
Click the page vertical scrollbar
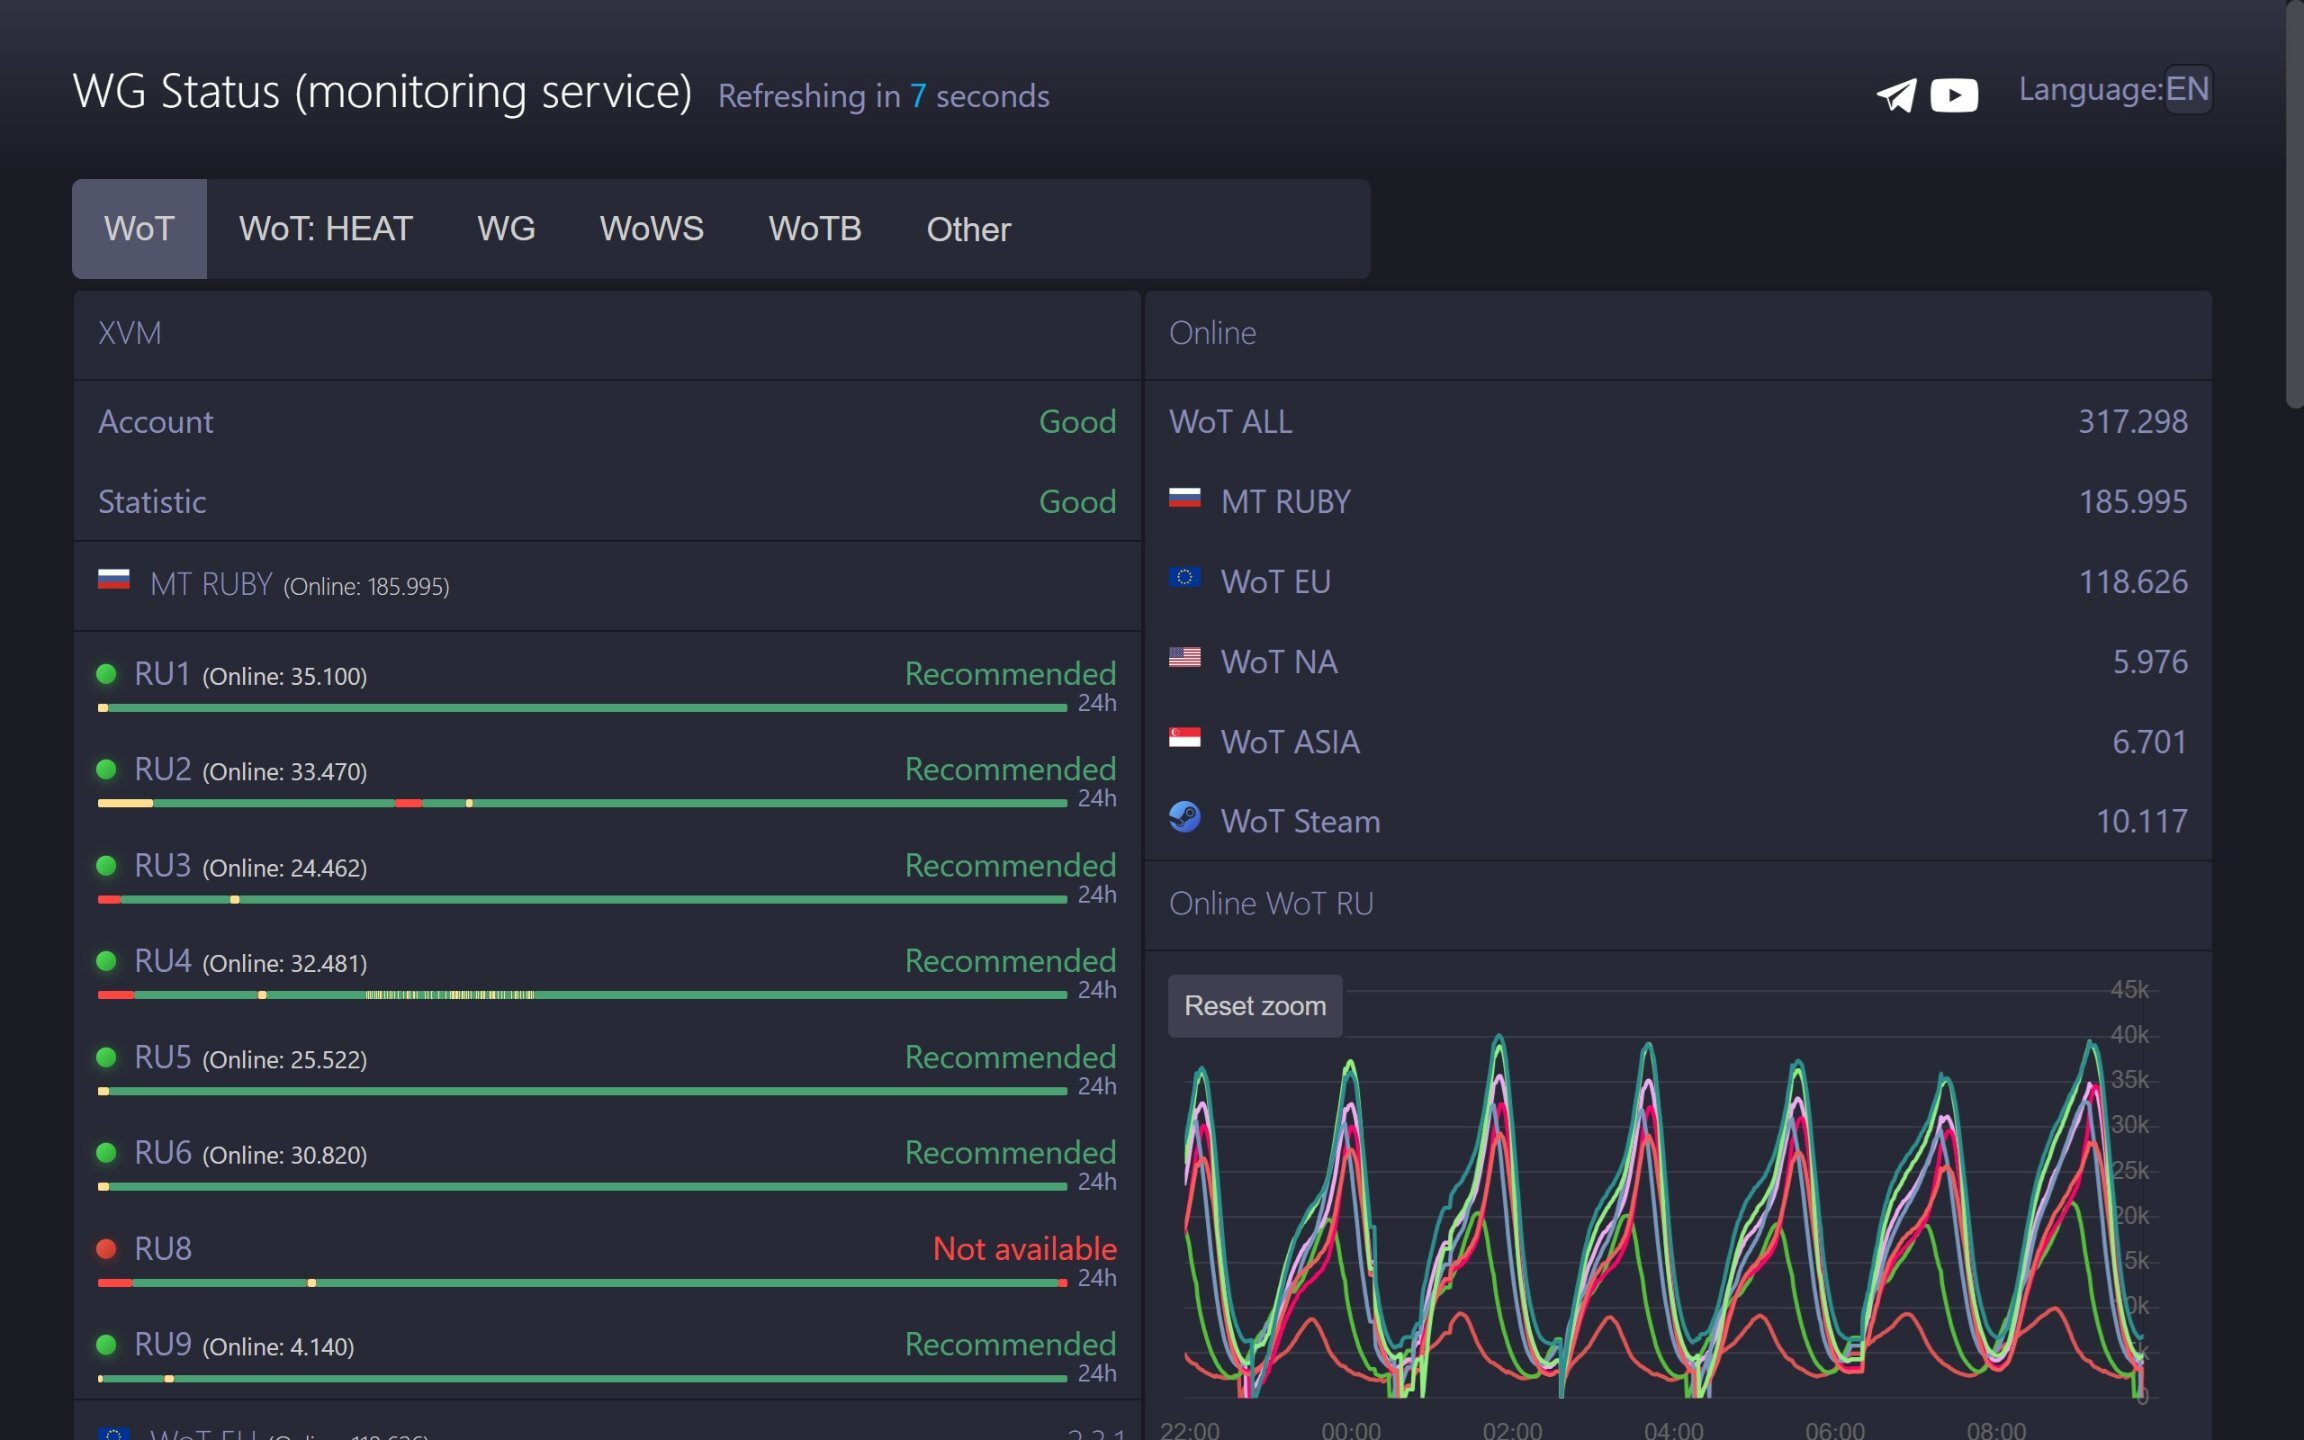2294,205
